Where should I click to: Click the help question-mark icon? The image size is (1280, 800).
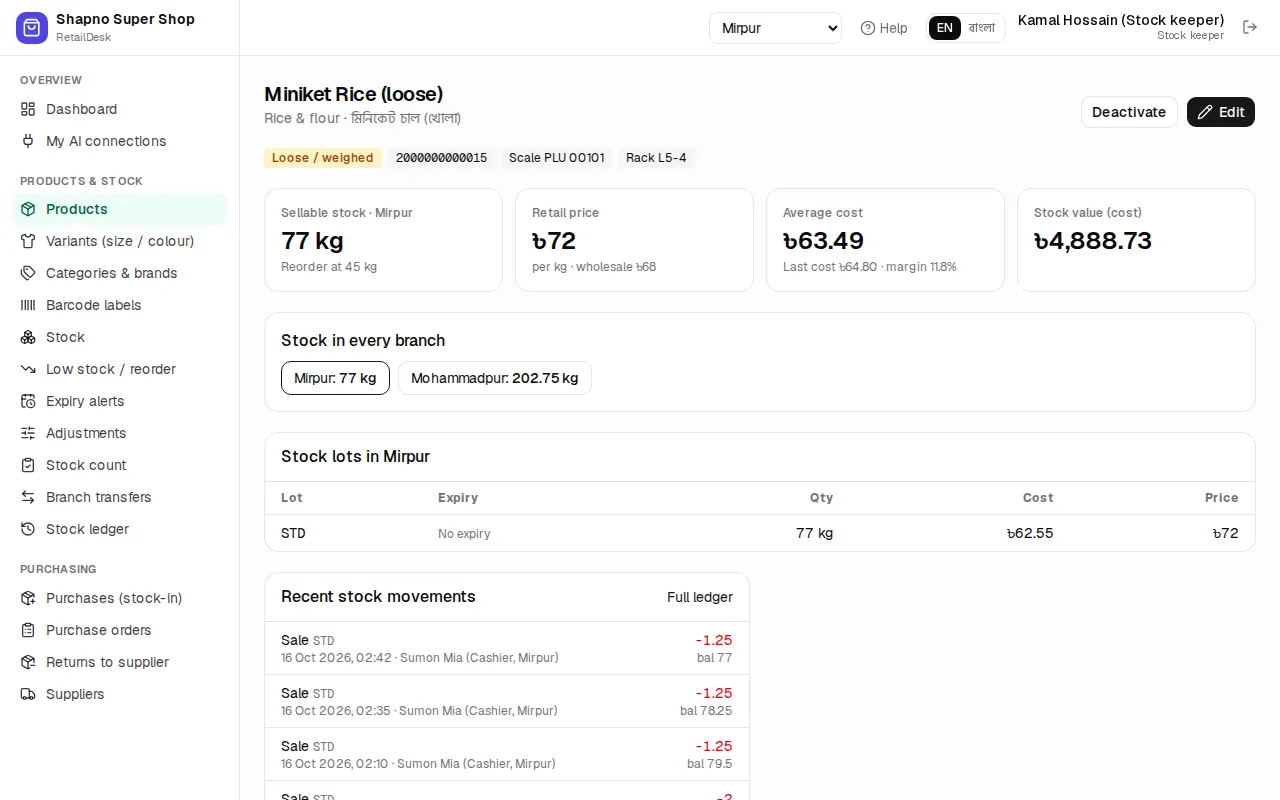(x=868, y=28)
